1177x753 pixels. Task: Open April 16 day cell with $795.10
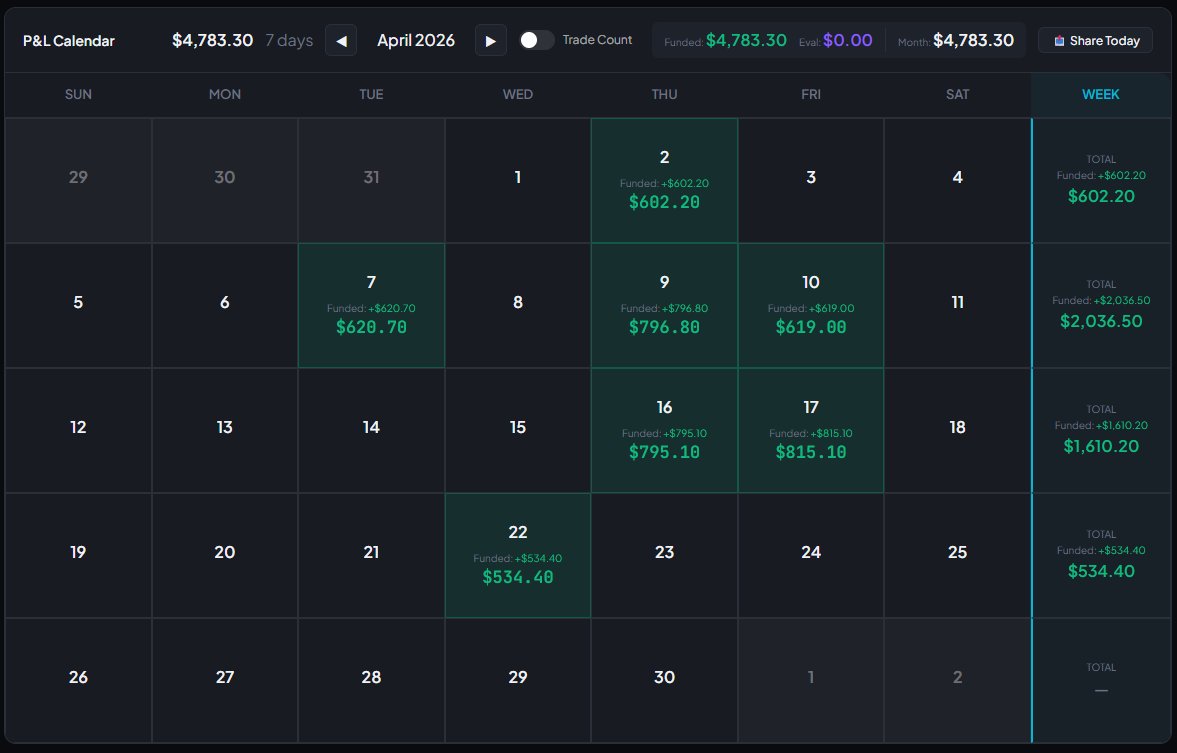pos(664,430)
